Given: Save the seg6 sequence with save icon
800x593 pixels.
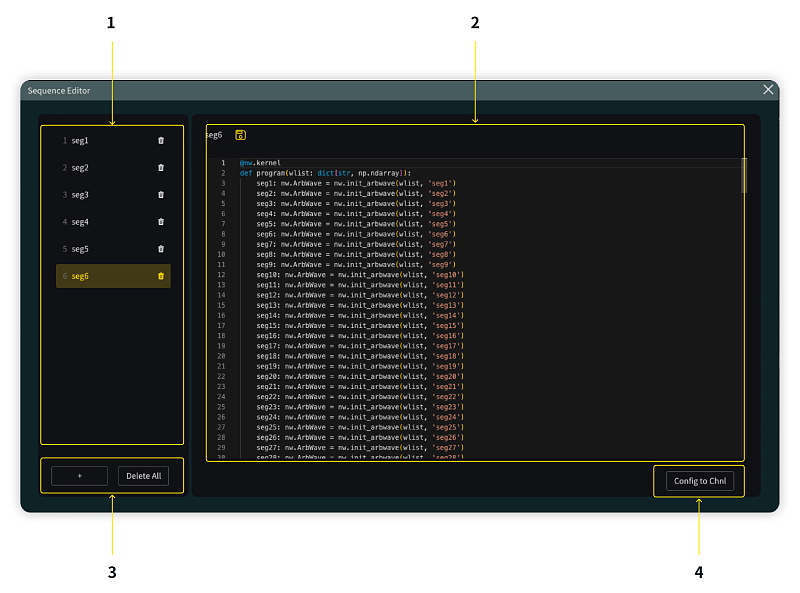Looking at the screenshot, I should 240,134.
